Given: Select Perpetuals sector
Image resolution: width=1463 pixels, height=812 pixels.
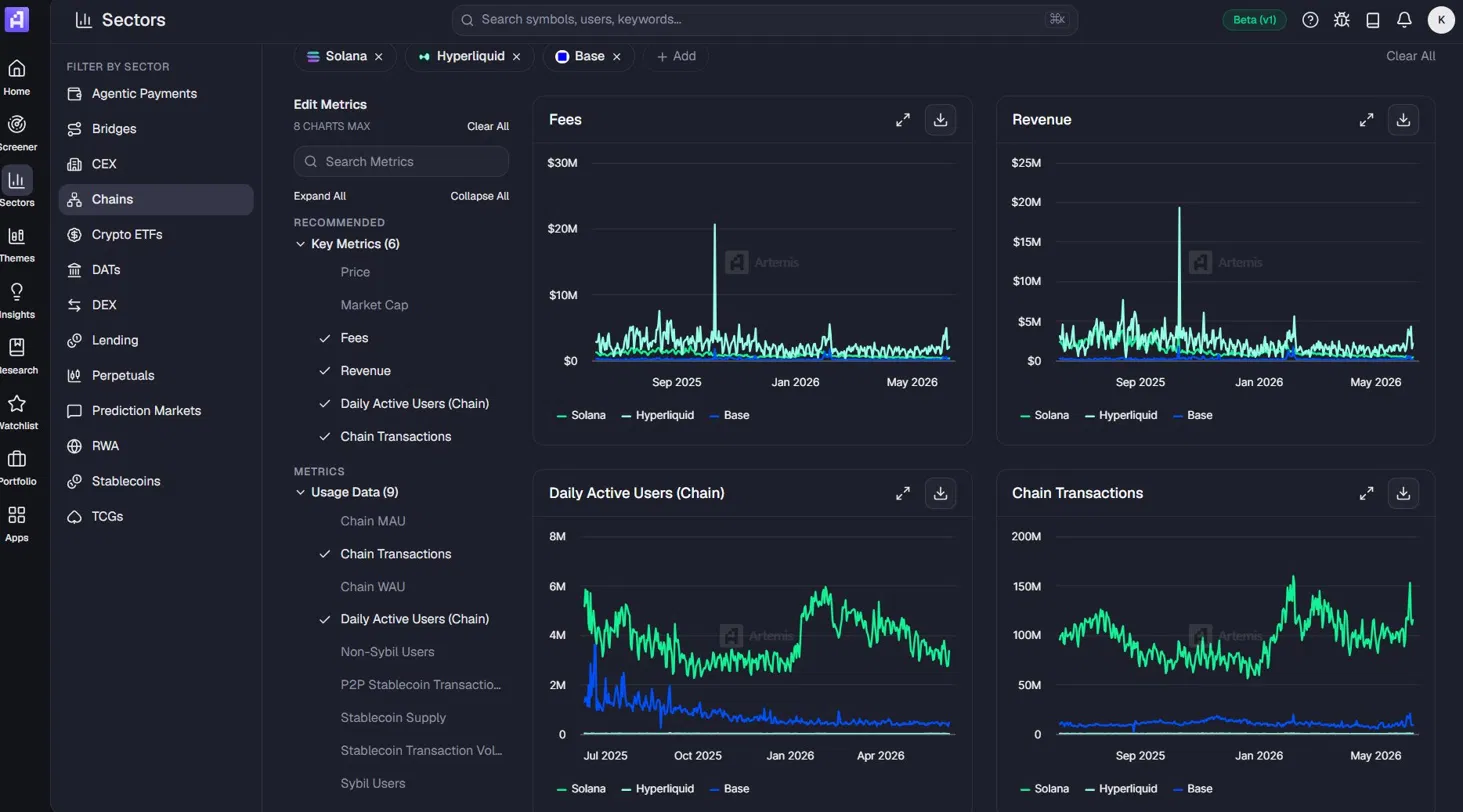Looking at the screenshot, I should (x=156, y=375).
